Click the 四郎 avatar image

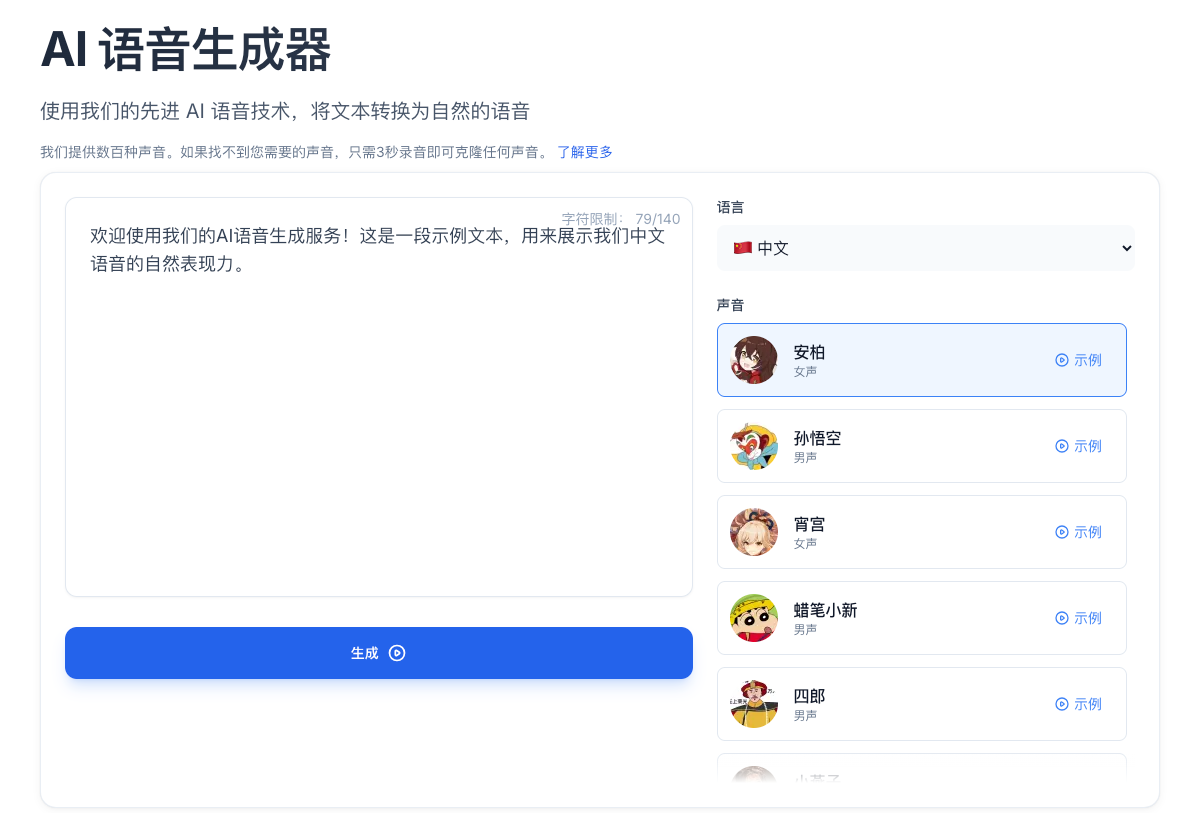(754, 704)
